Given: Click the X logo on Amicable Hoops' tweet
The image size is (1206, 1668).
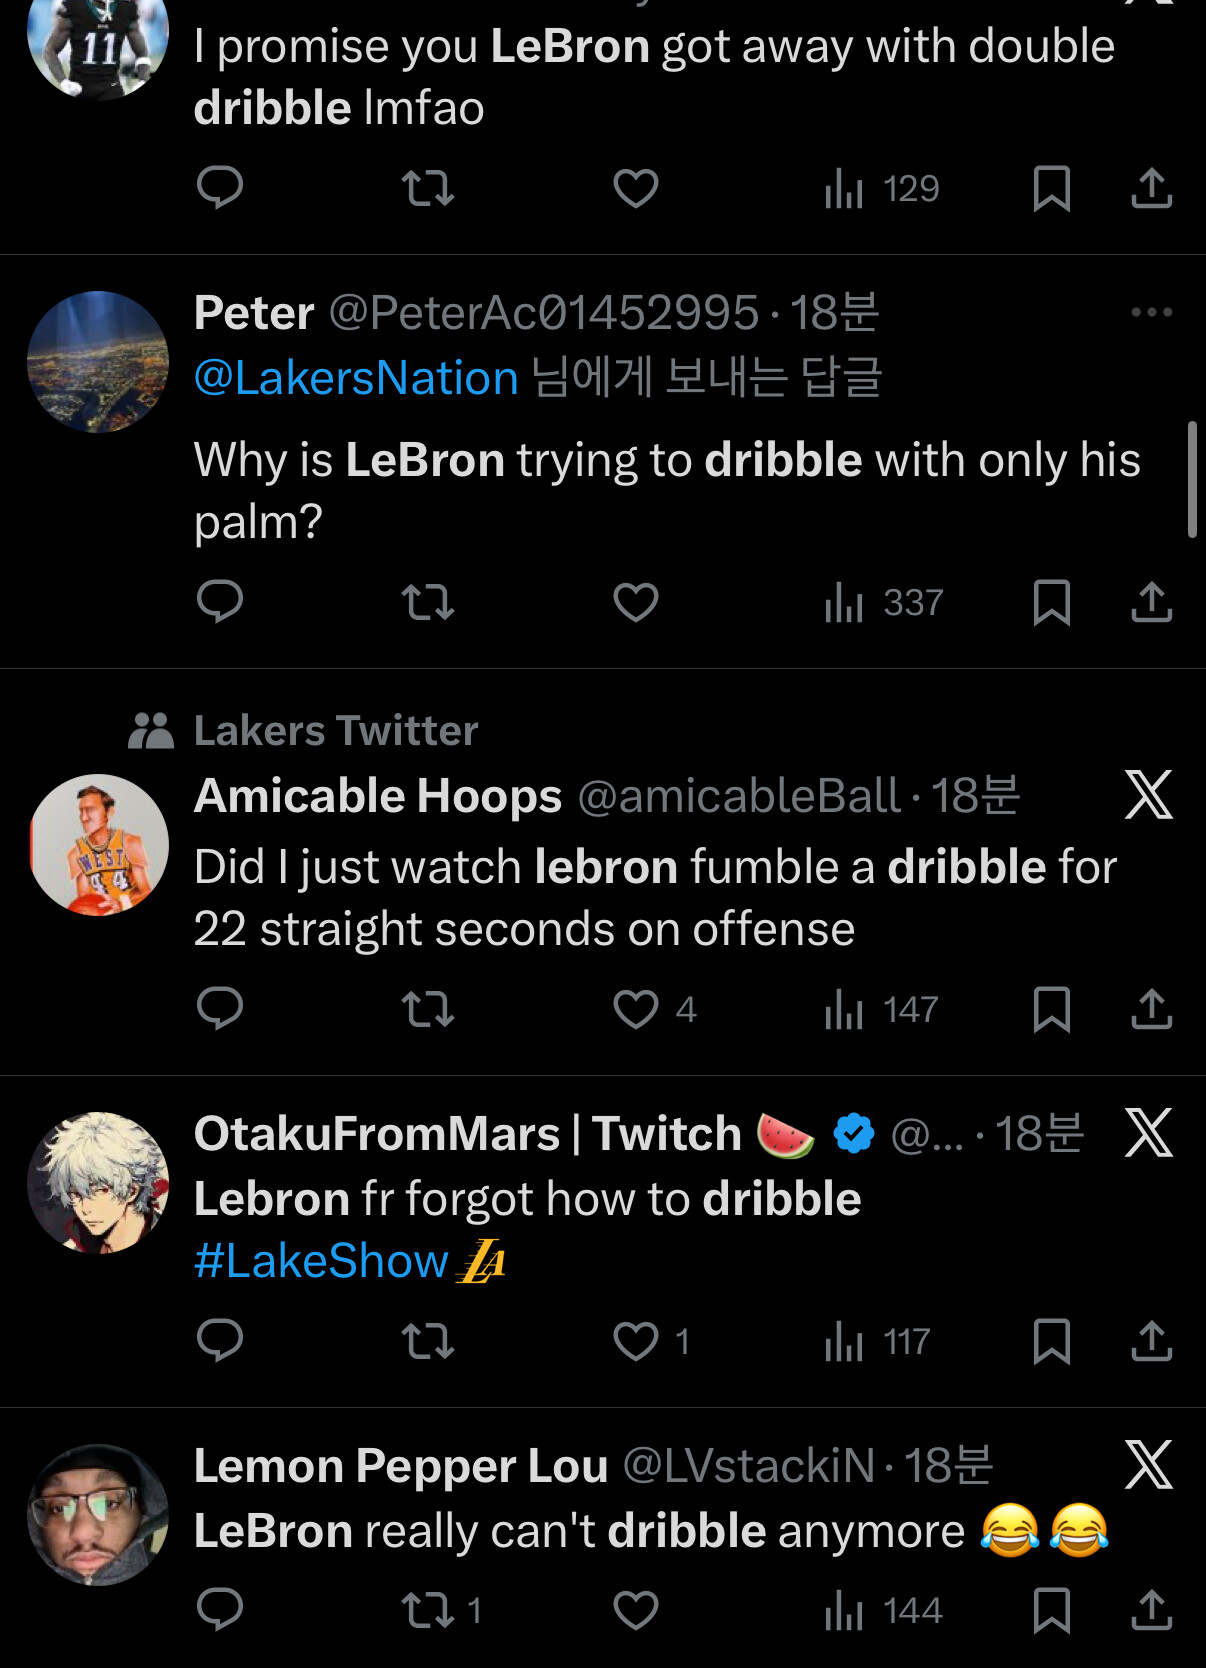Looking at the screenshot, I should pyautogui.click(x=1148, y=795).
